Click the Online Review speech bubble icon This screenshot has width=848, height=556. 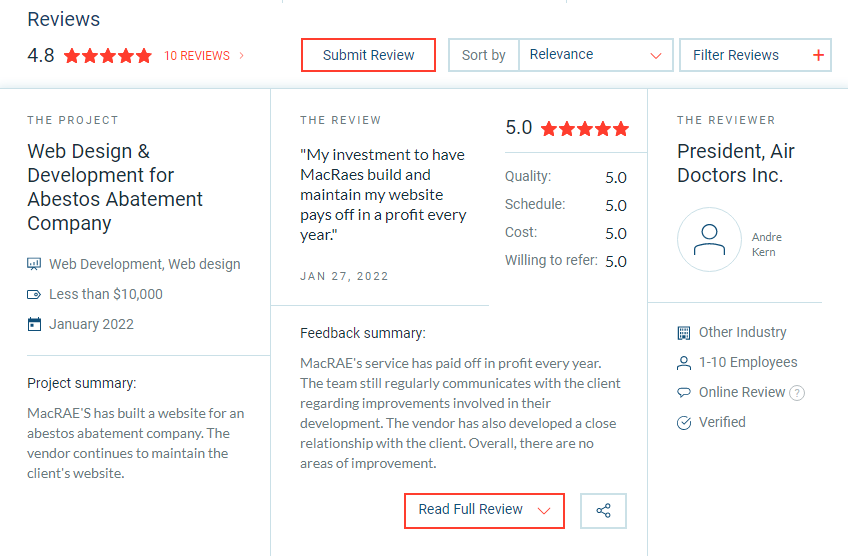coord(684,392)
